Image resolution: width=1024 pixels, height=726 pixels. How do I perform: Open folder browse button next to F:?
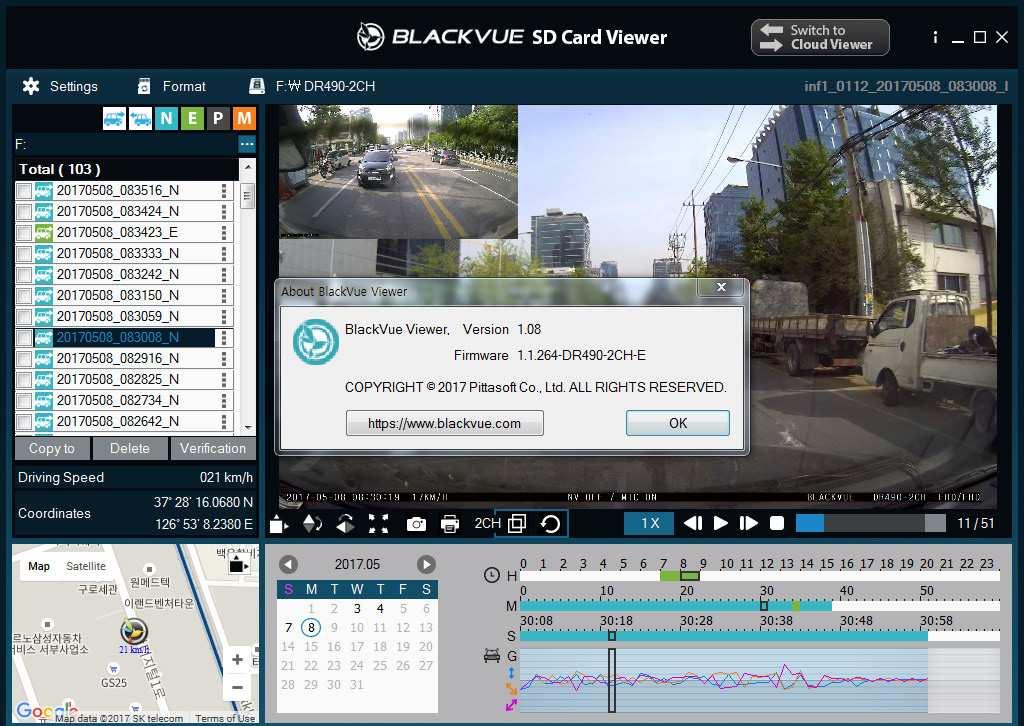pyautogui.click(x=247, y=144)
